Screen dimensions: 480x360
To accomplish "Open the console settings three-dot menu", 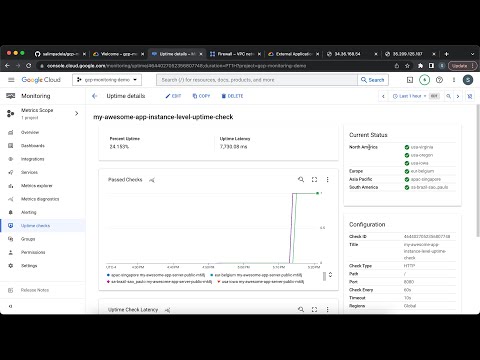I will [454, 80].
